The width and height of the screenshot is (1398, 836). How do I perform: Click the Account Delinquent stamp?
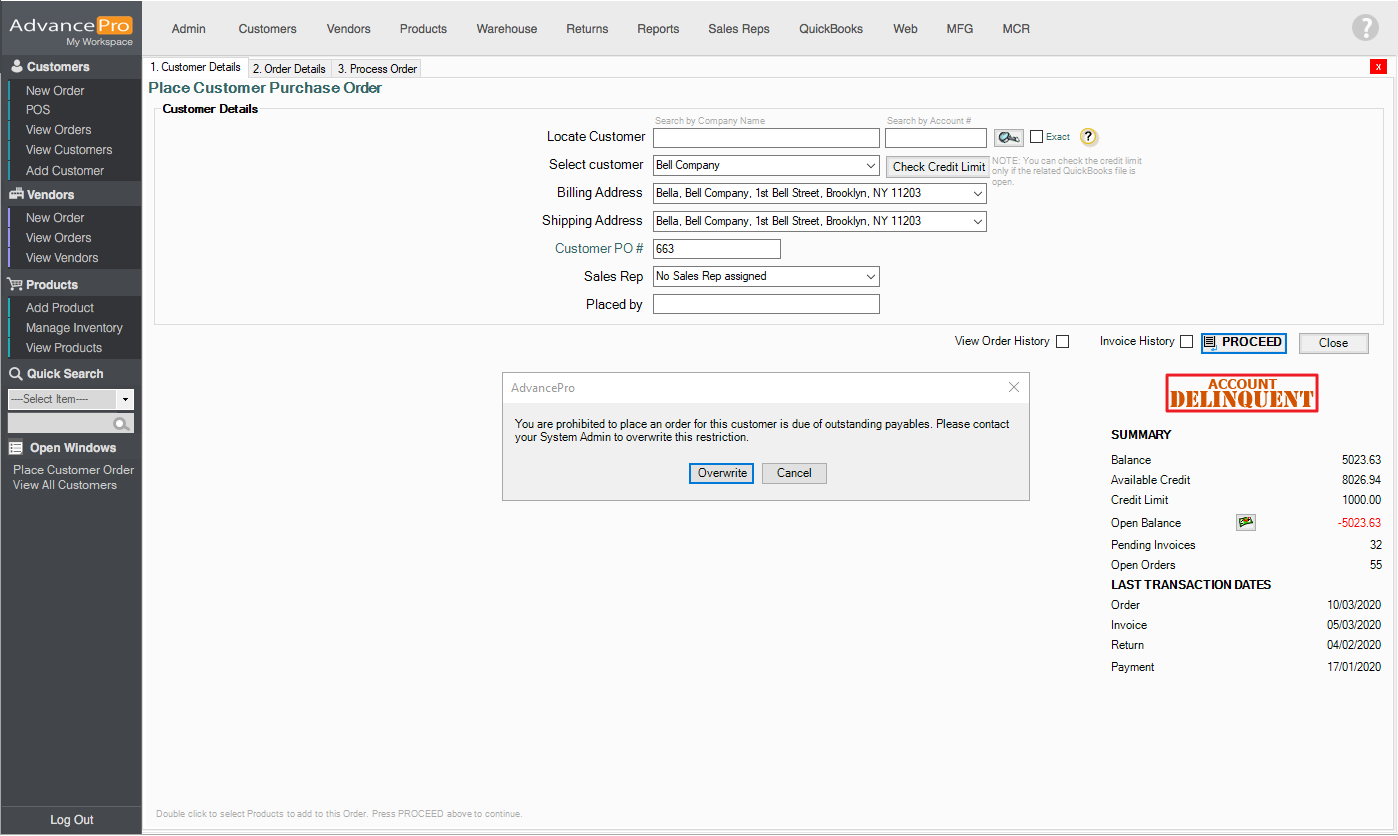click(x=1241, y=393)
